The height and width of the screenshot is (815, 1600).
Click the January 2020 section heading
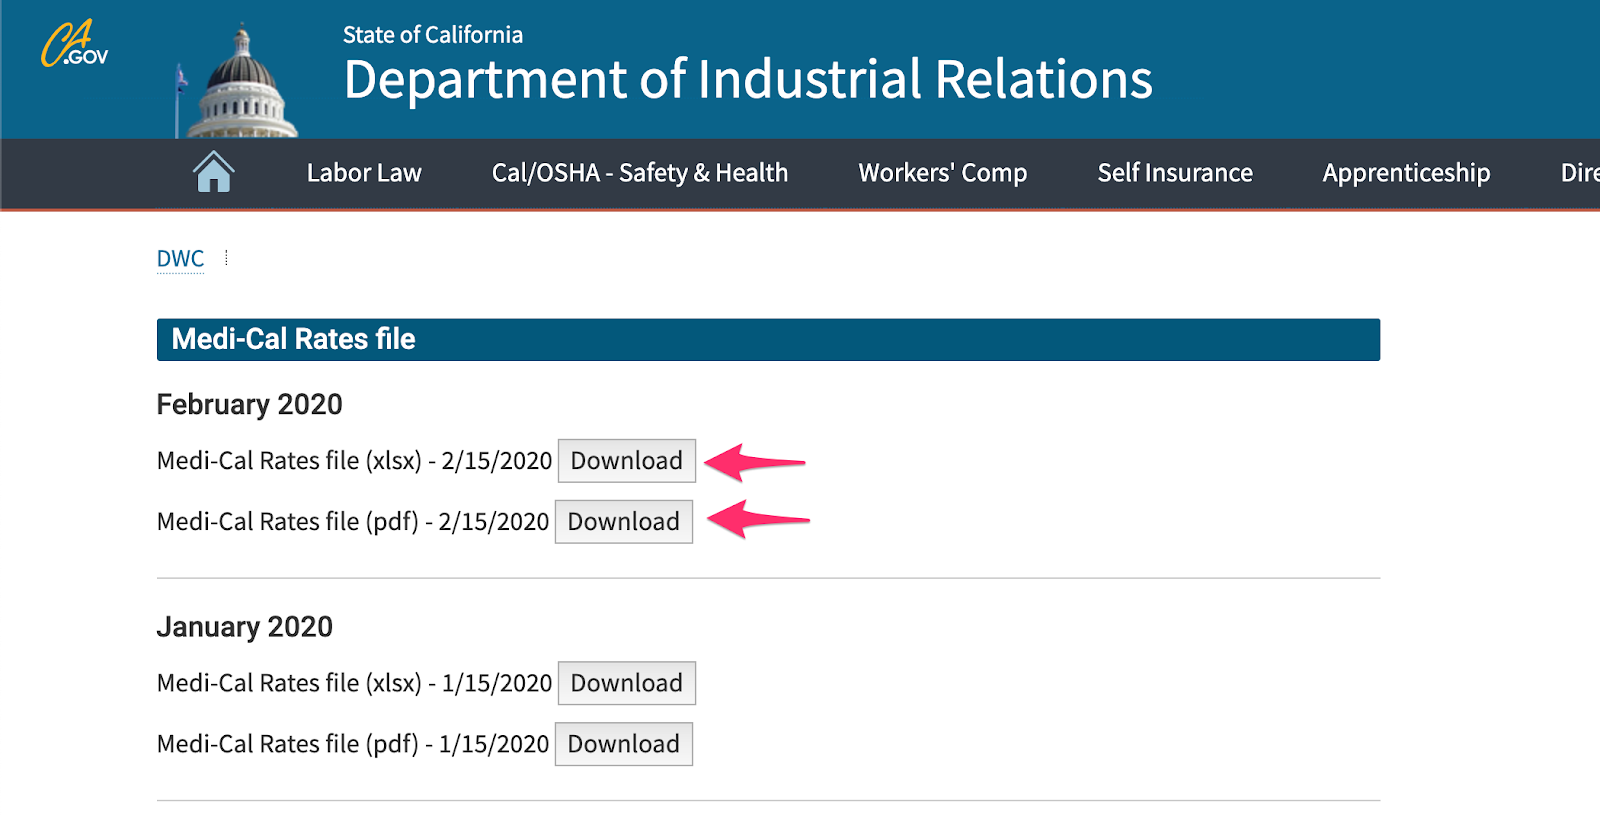245,626
